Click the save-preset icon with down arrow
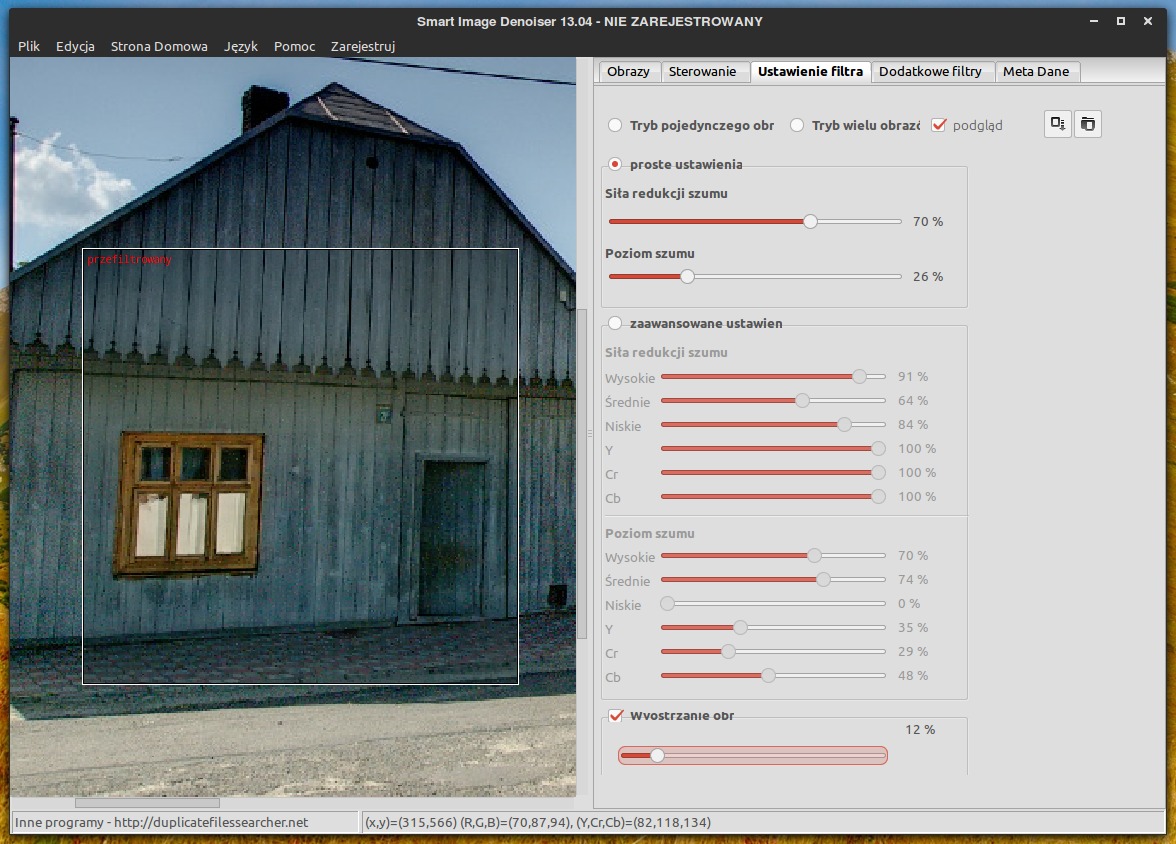Image resolution: width=1176 pixels, height=844 pixels. 1058,124
